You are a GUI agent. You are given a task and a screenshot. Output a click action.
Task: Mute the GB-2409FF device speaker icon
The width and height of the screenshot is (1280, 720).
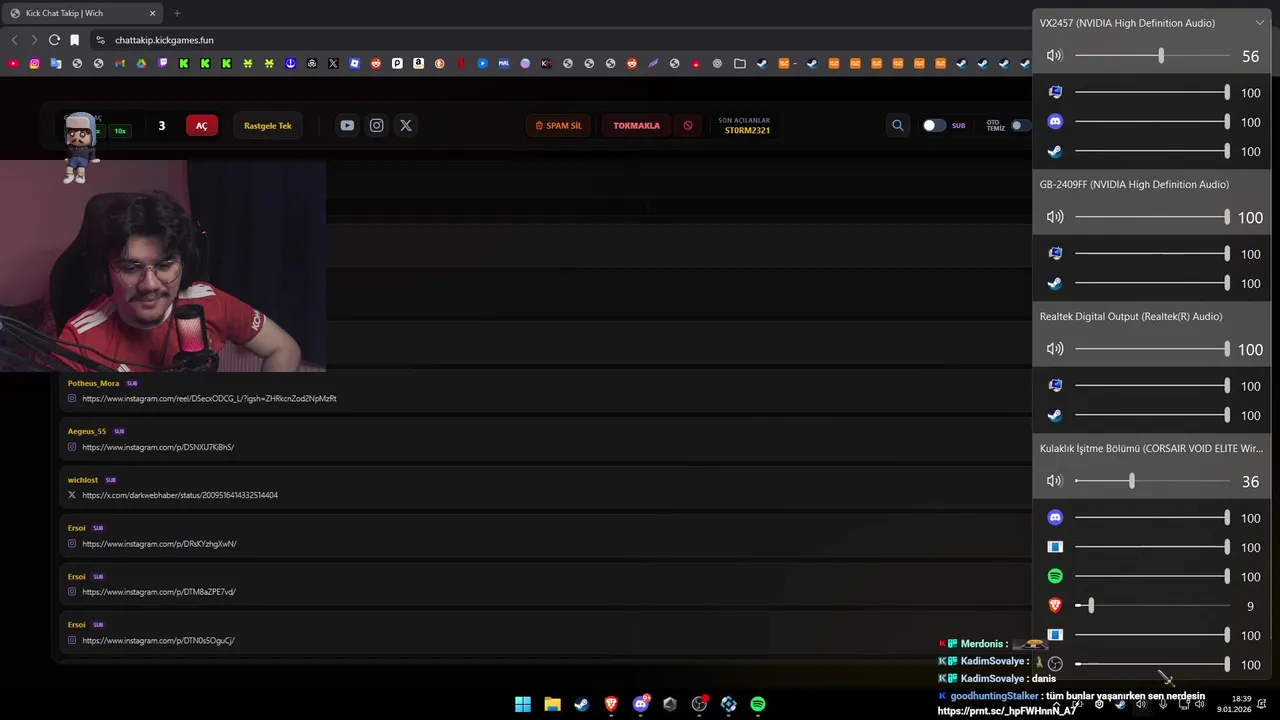(1055, 217)
